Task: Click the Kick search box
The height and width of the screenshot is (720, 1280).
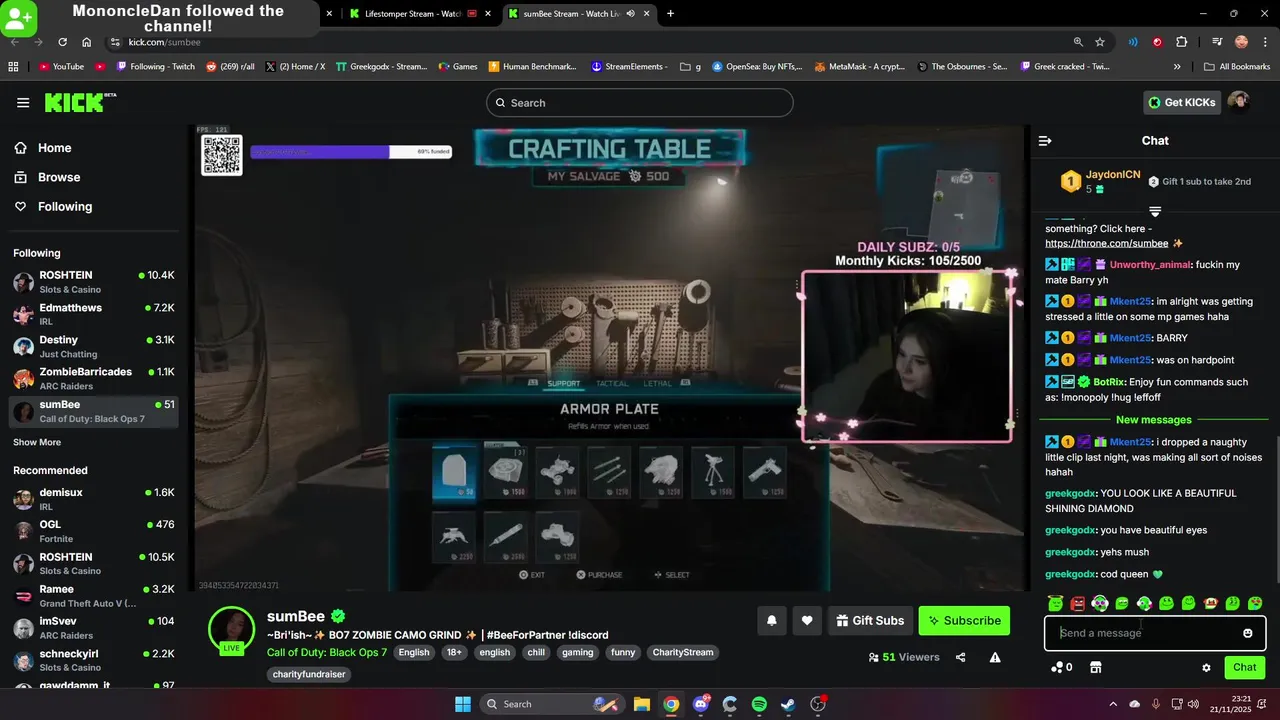Action: point(640,103)
